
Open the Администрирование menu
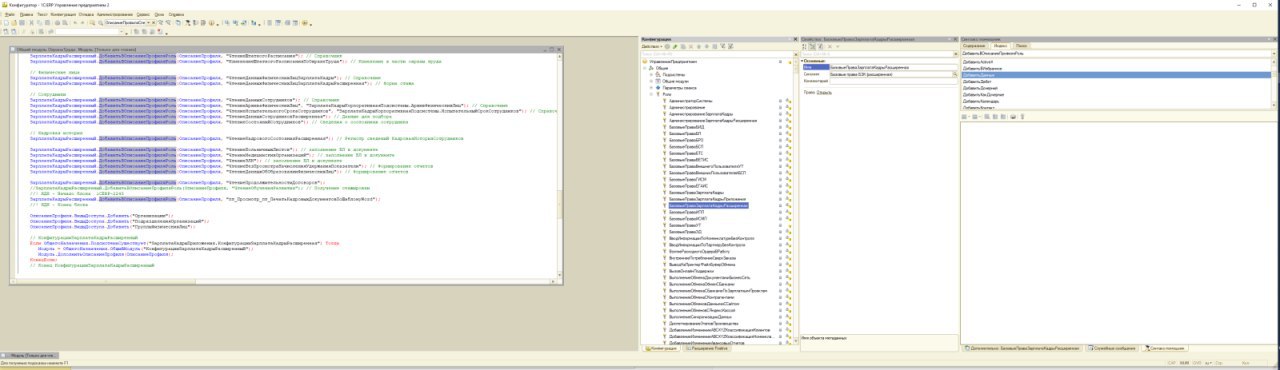tap(115, 15)
